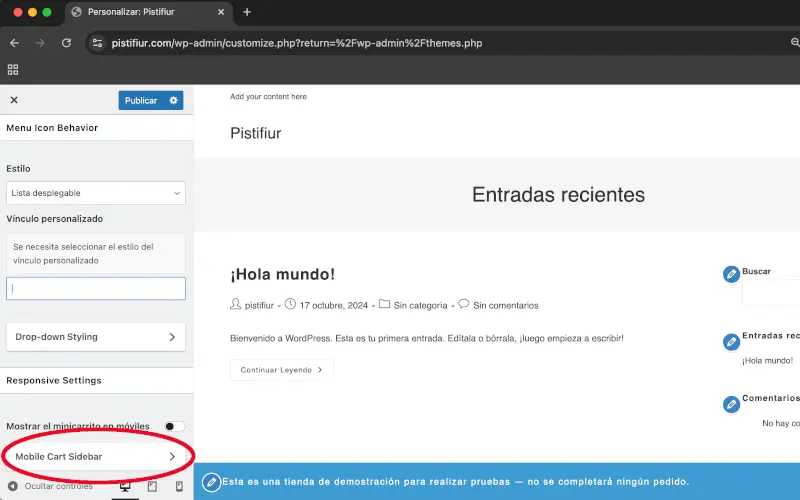800x500 pixels.
Task: Click Ocultar controles collapse arrow icon
Action: coord(13,486)
